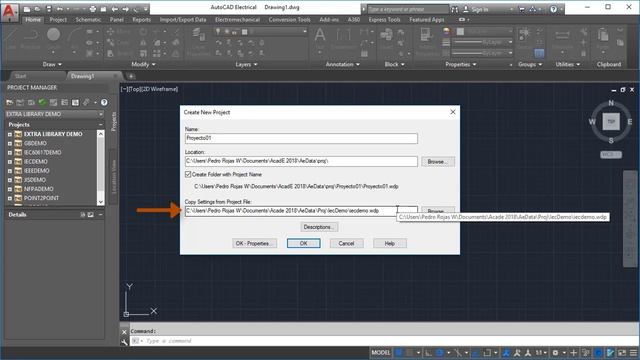
Task: Toggle Polar Tracking in the status bar
Action: click(x=439, y=353)
